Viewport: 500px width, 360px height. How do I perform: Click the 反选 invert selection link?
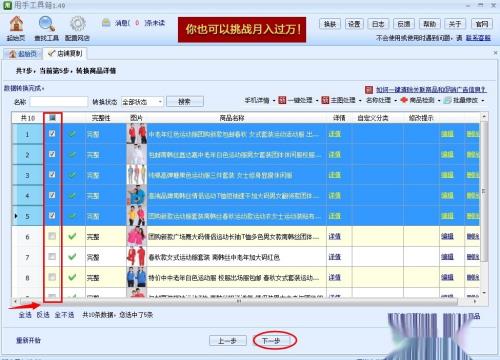[43, 315]
